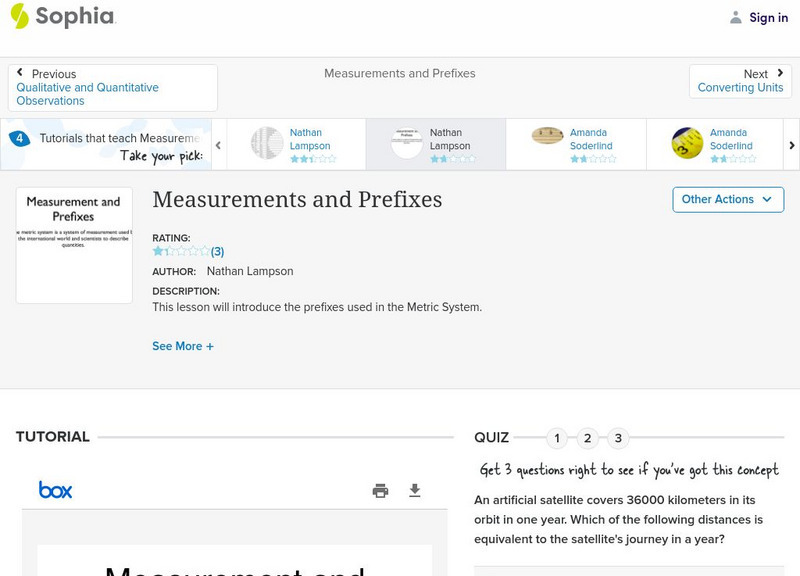Image resolution: width=800 pixels, height=576 pixels.
Task: Click the print icon in tutorial viewer
Action: click(380, 490)
